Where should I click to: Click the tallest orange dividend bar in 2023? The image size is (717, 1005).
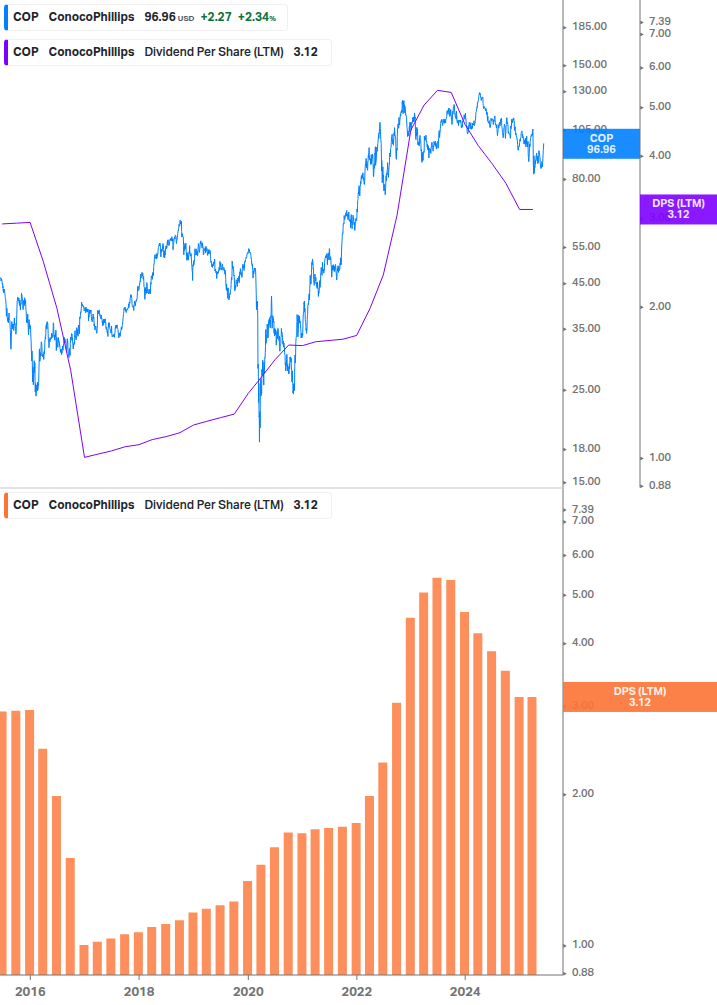click(437, 776)
